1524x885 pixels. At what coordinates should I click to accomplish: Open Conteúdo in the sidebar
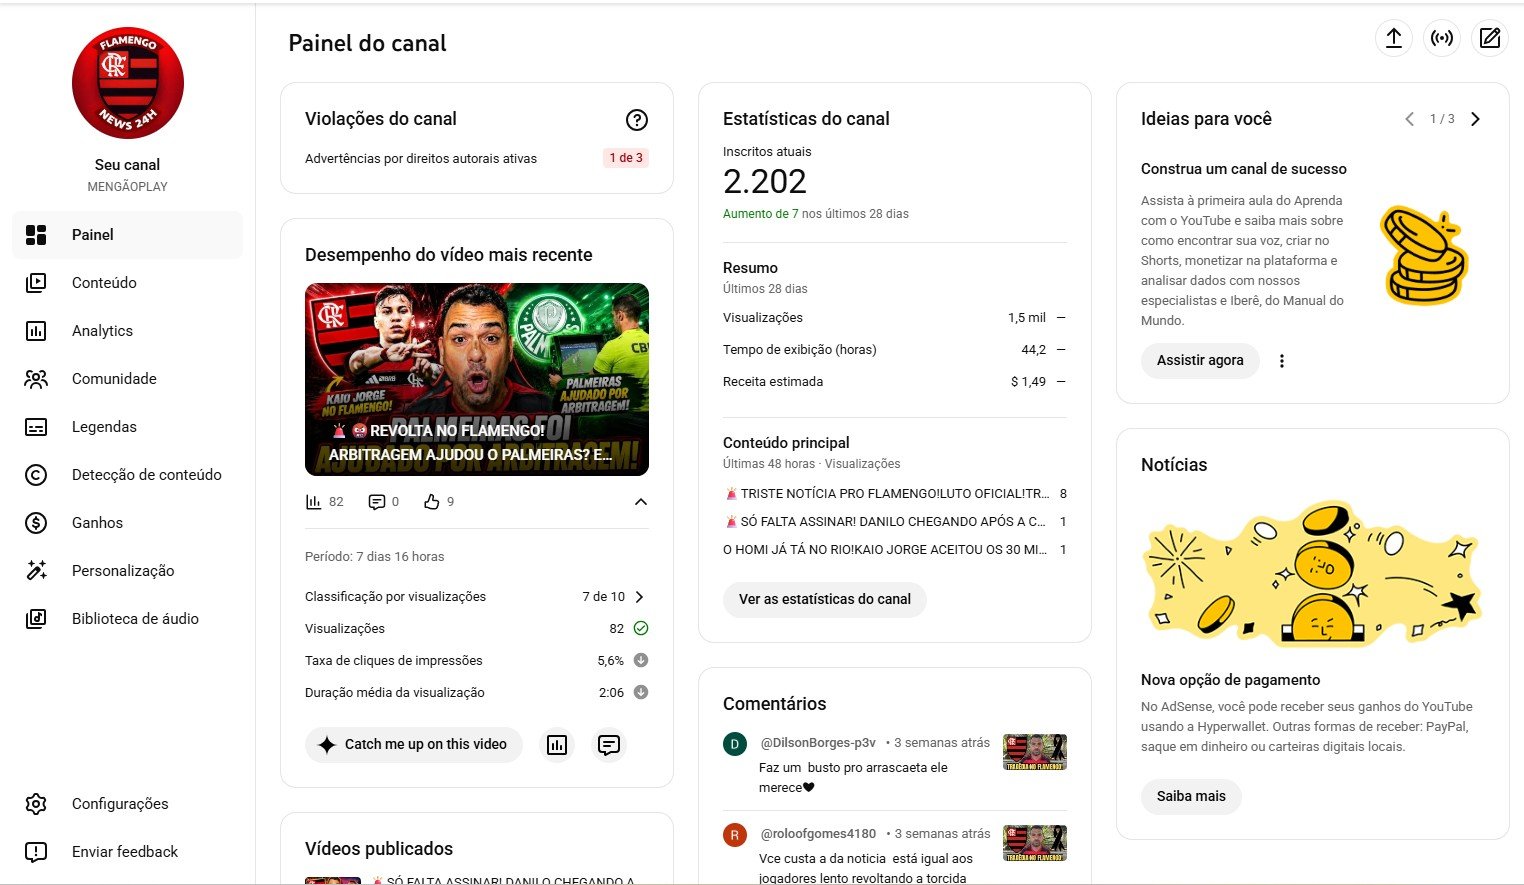pos(127,283)
